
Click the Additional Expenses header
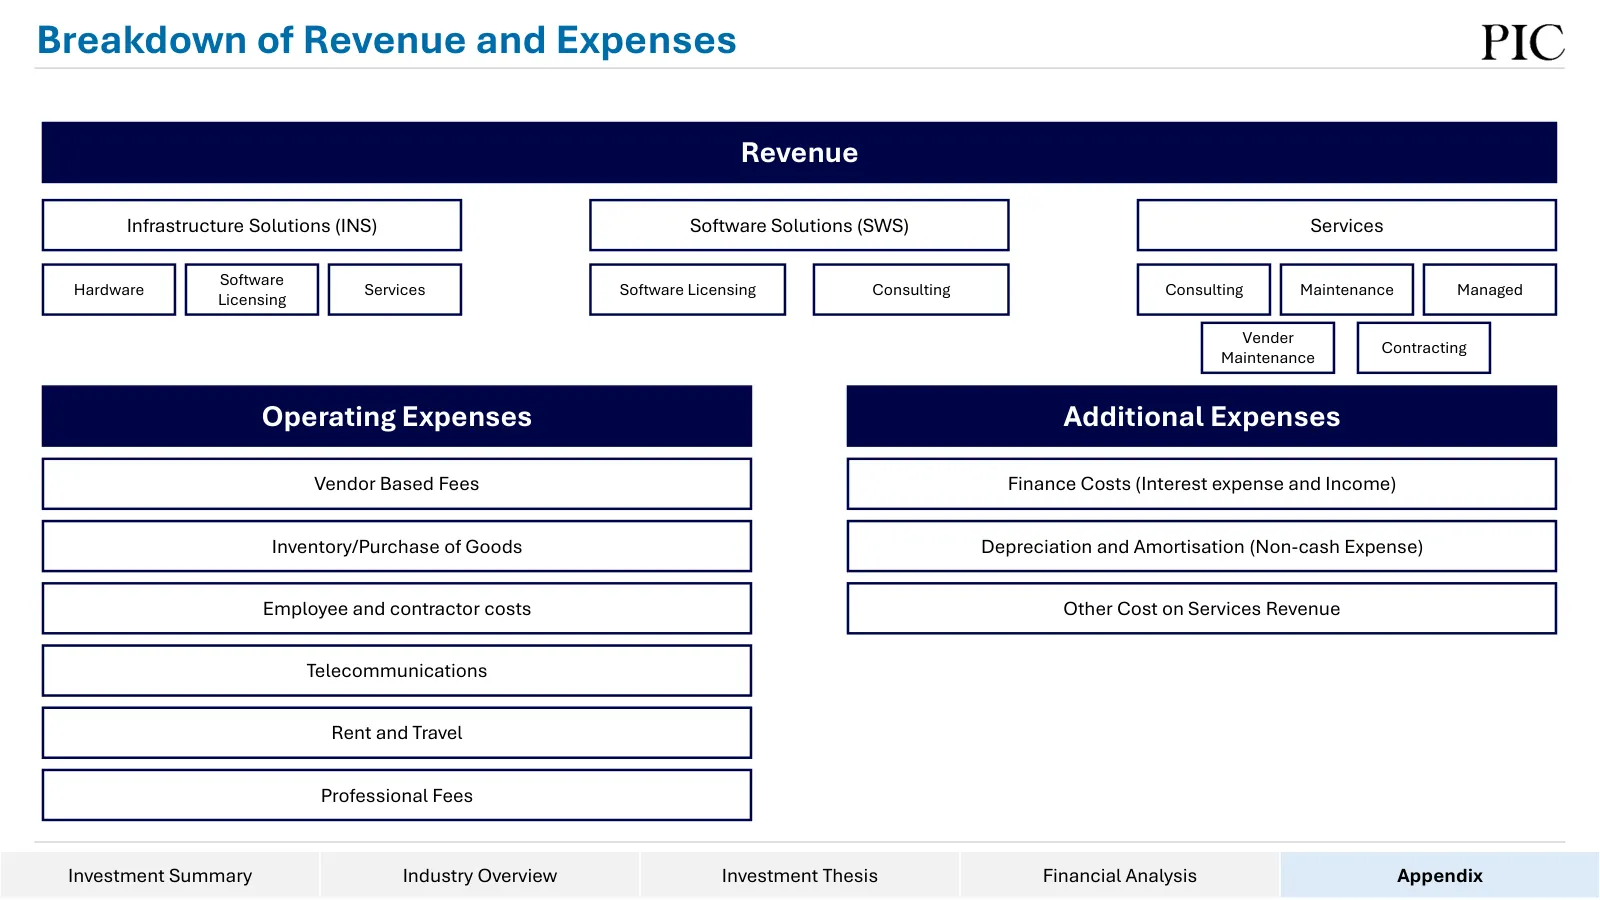tap(1202, 416)
